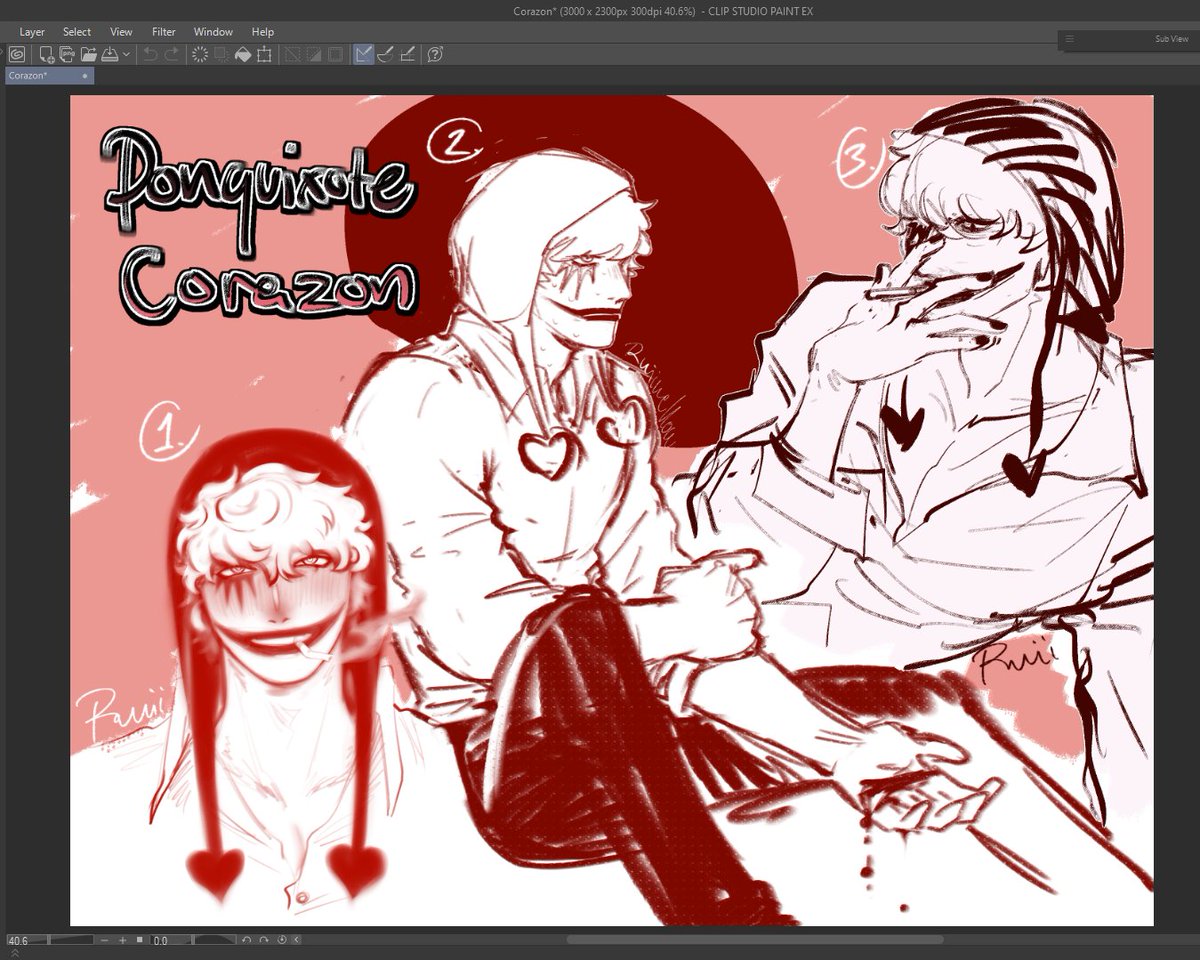Expand the collapsed left panel dock arrow

(x=2, y=54)
